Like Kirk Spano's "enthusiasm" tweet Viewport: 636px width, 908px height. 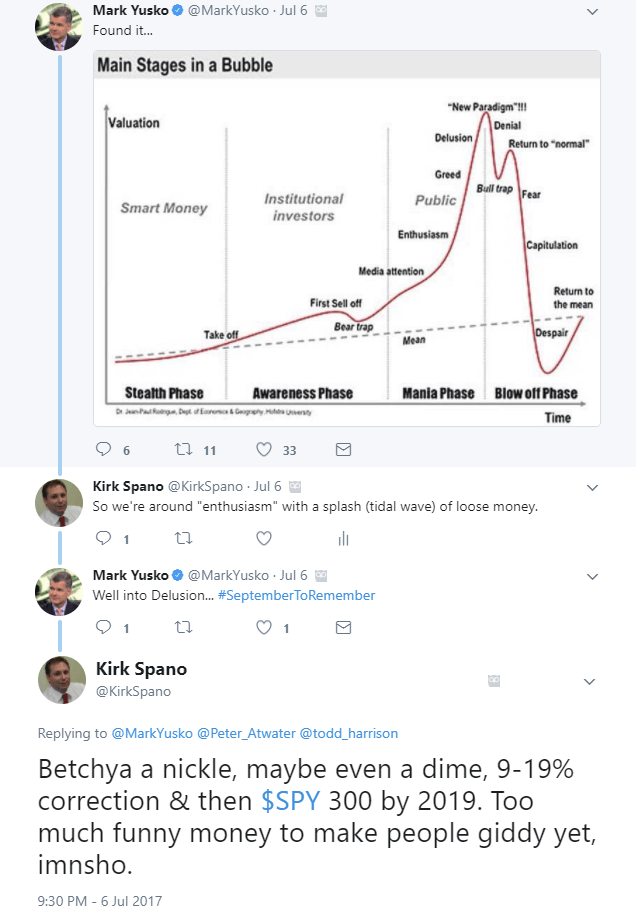pos(264,539)
